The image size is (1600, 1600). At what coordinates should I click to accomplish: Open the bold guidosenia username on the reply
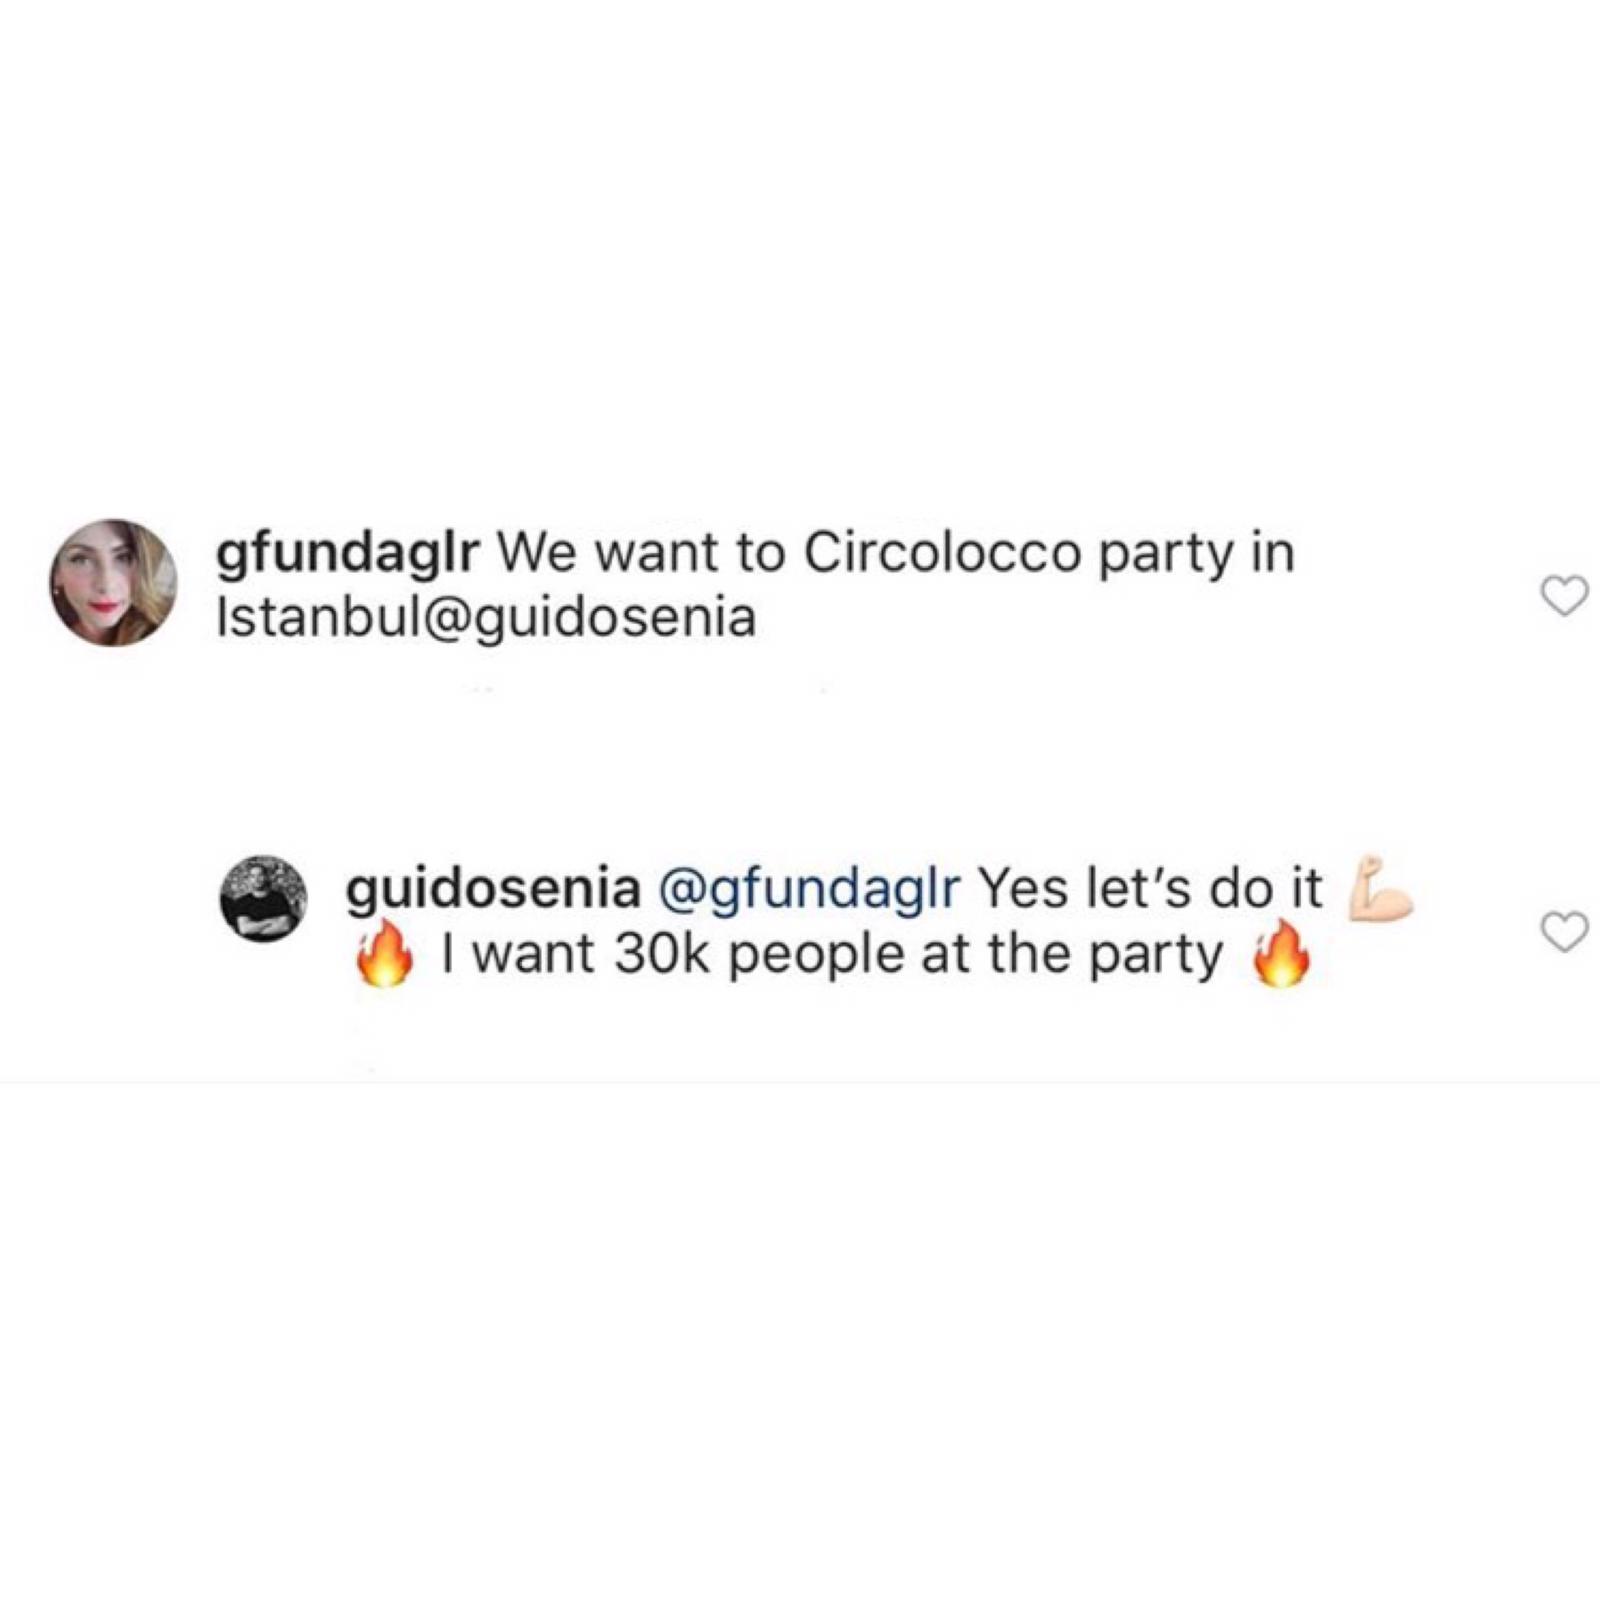point(492,888)
